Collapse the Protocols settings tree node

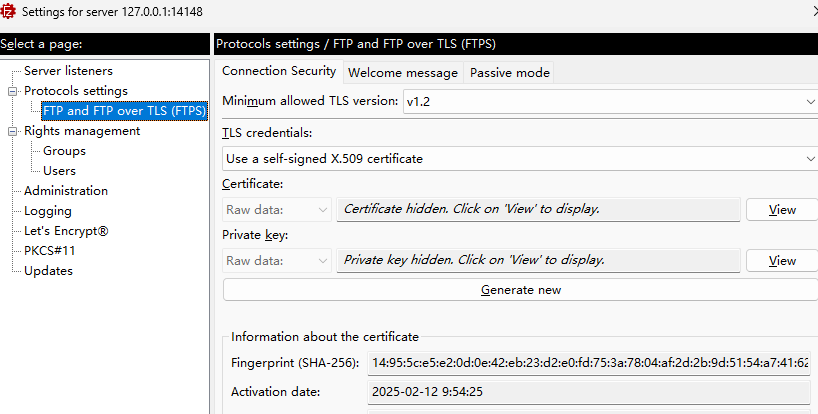(x=13, y=91)
